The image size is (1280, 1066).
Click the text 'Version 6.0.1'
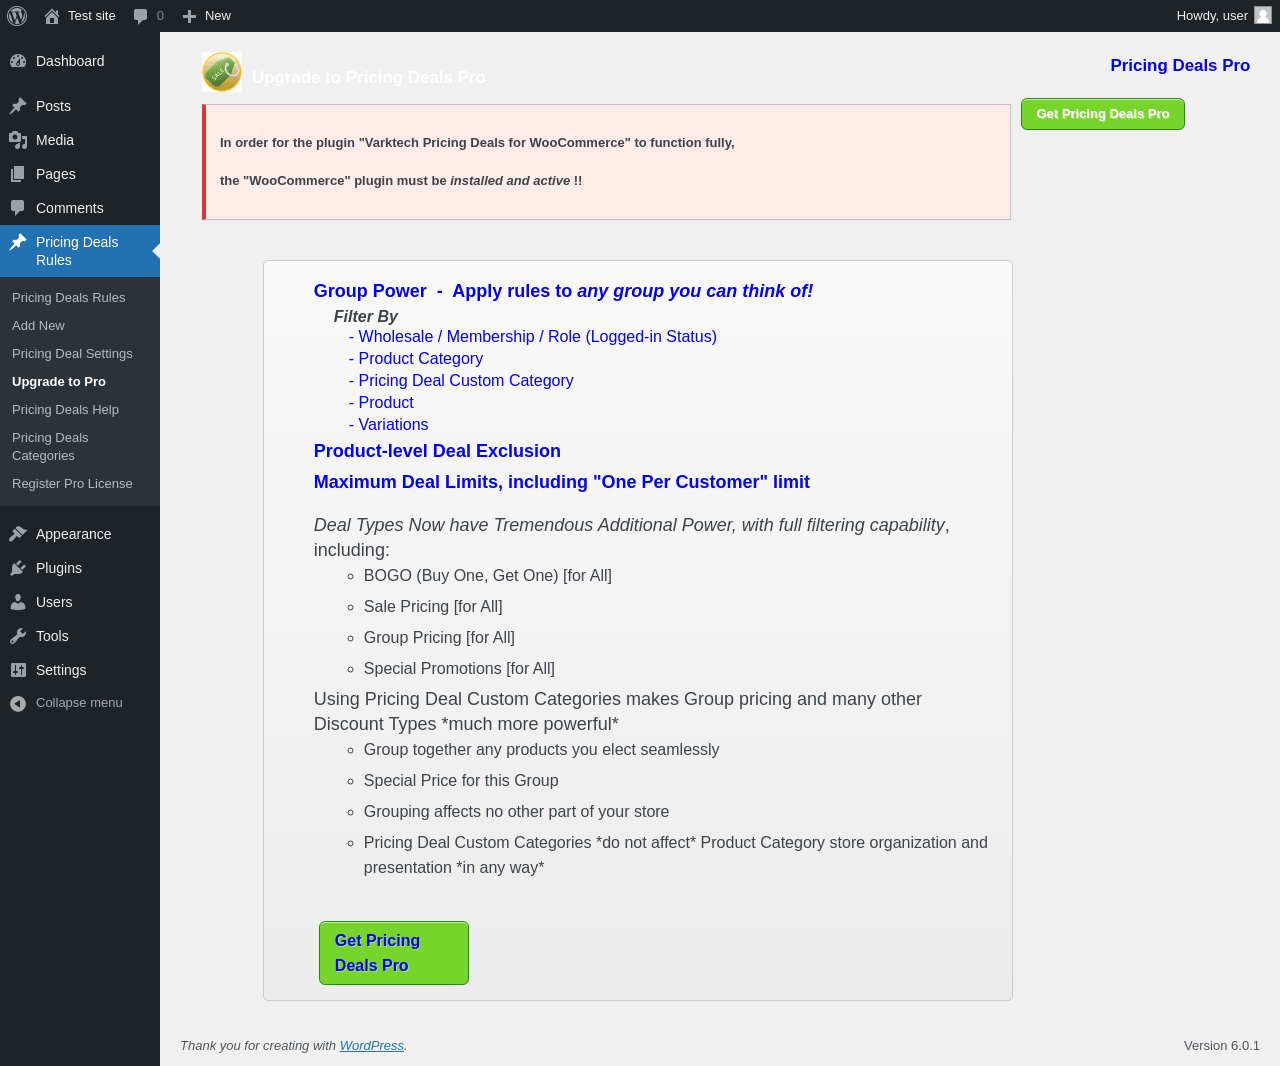(1222, 1046)
